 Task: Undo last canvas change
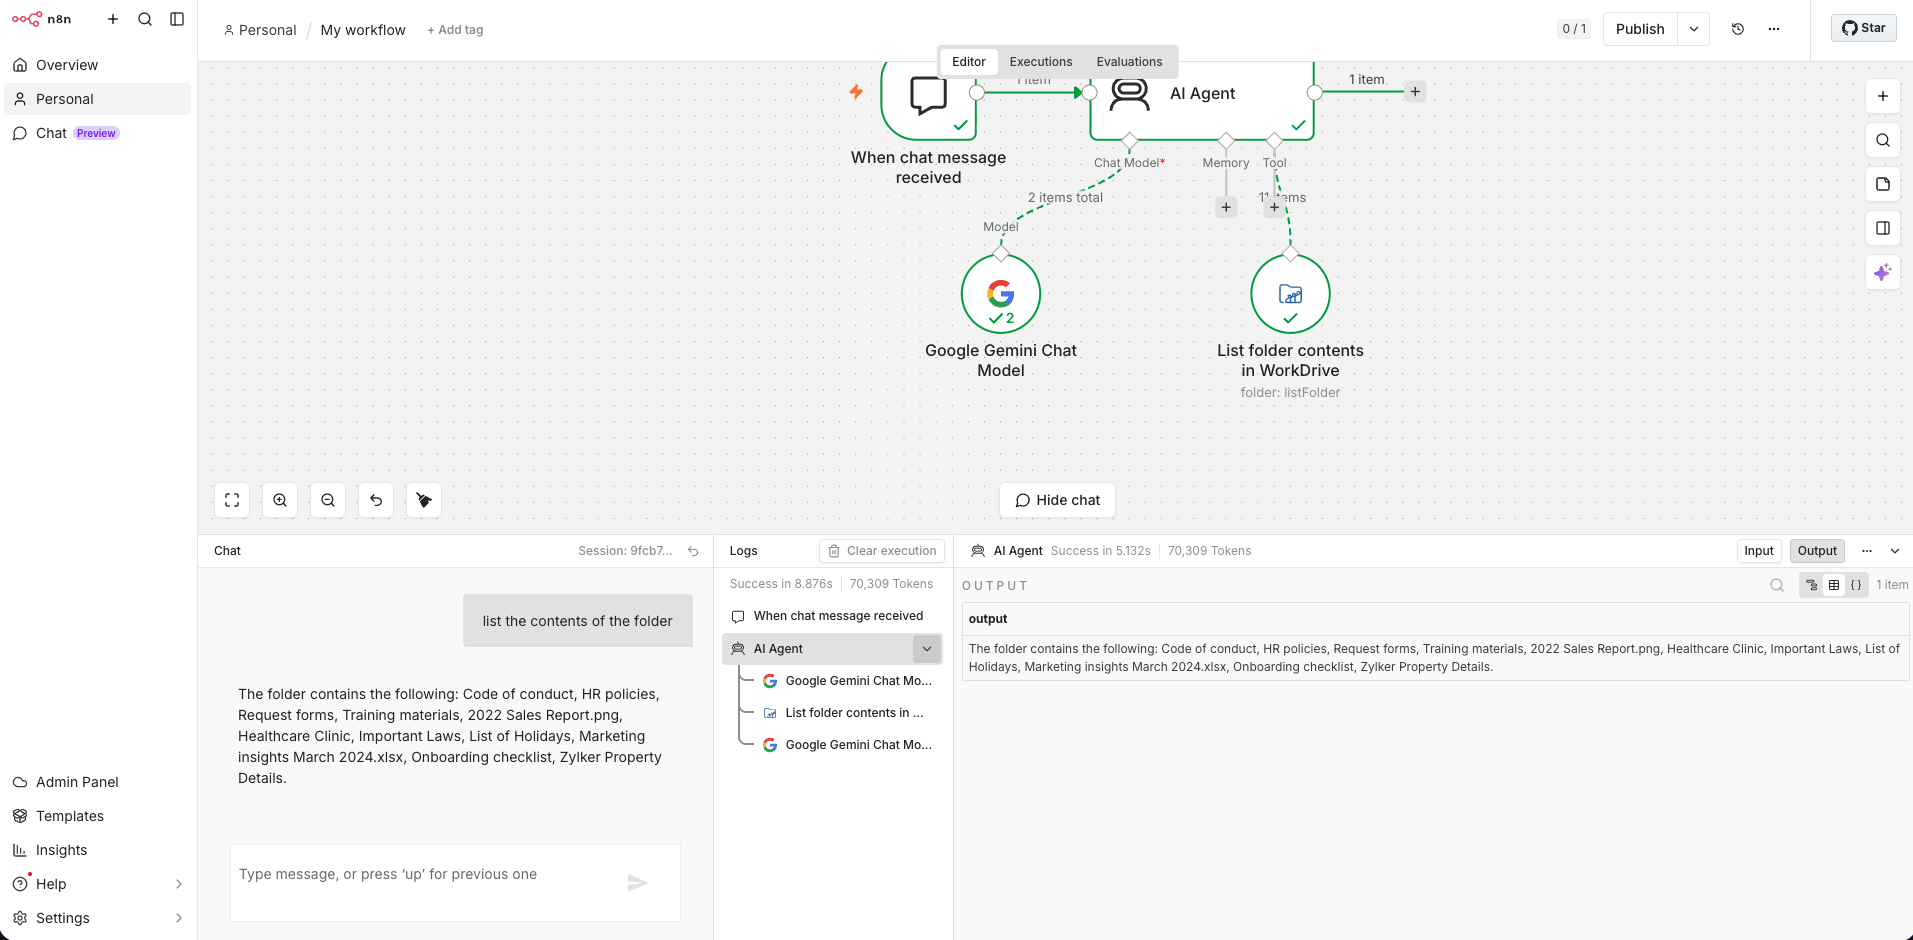tap(376, 500)
